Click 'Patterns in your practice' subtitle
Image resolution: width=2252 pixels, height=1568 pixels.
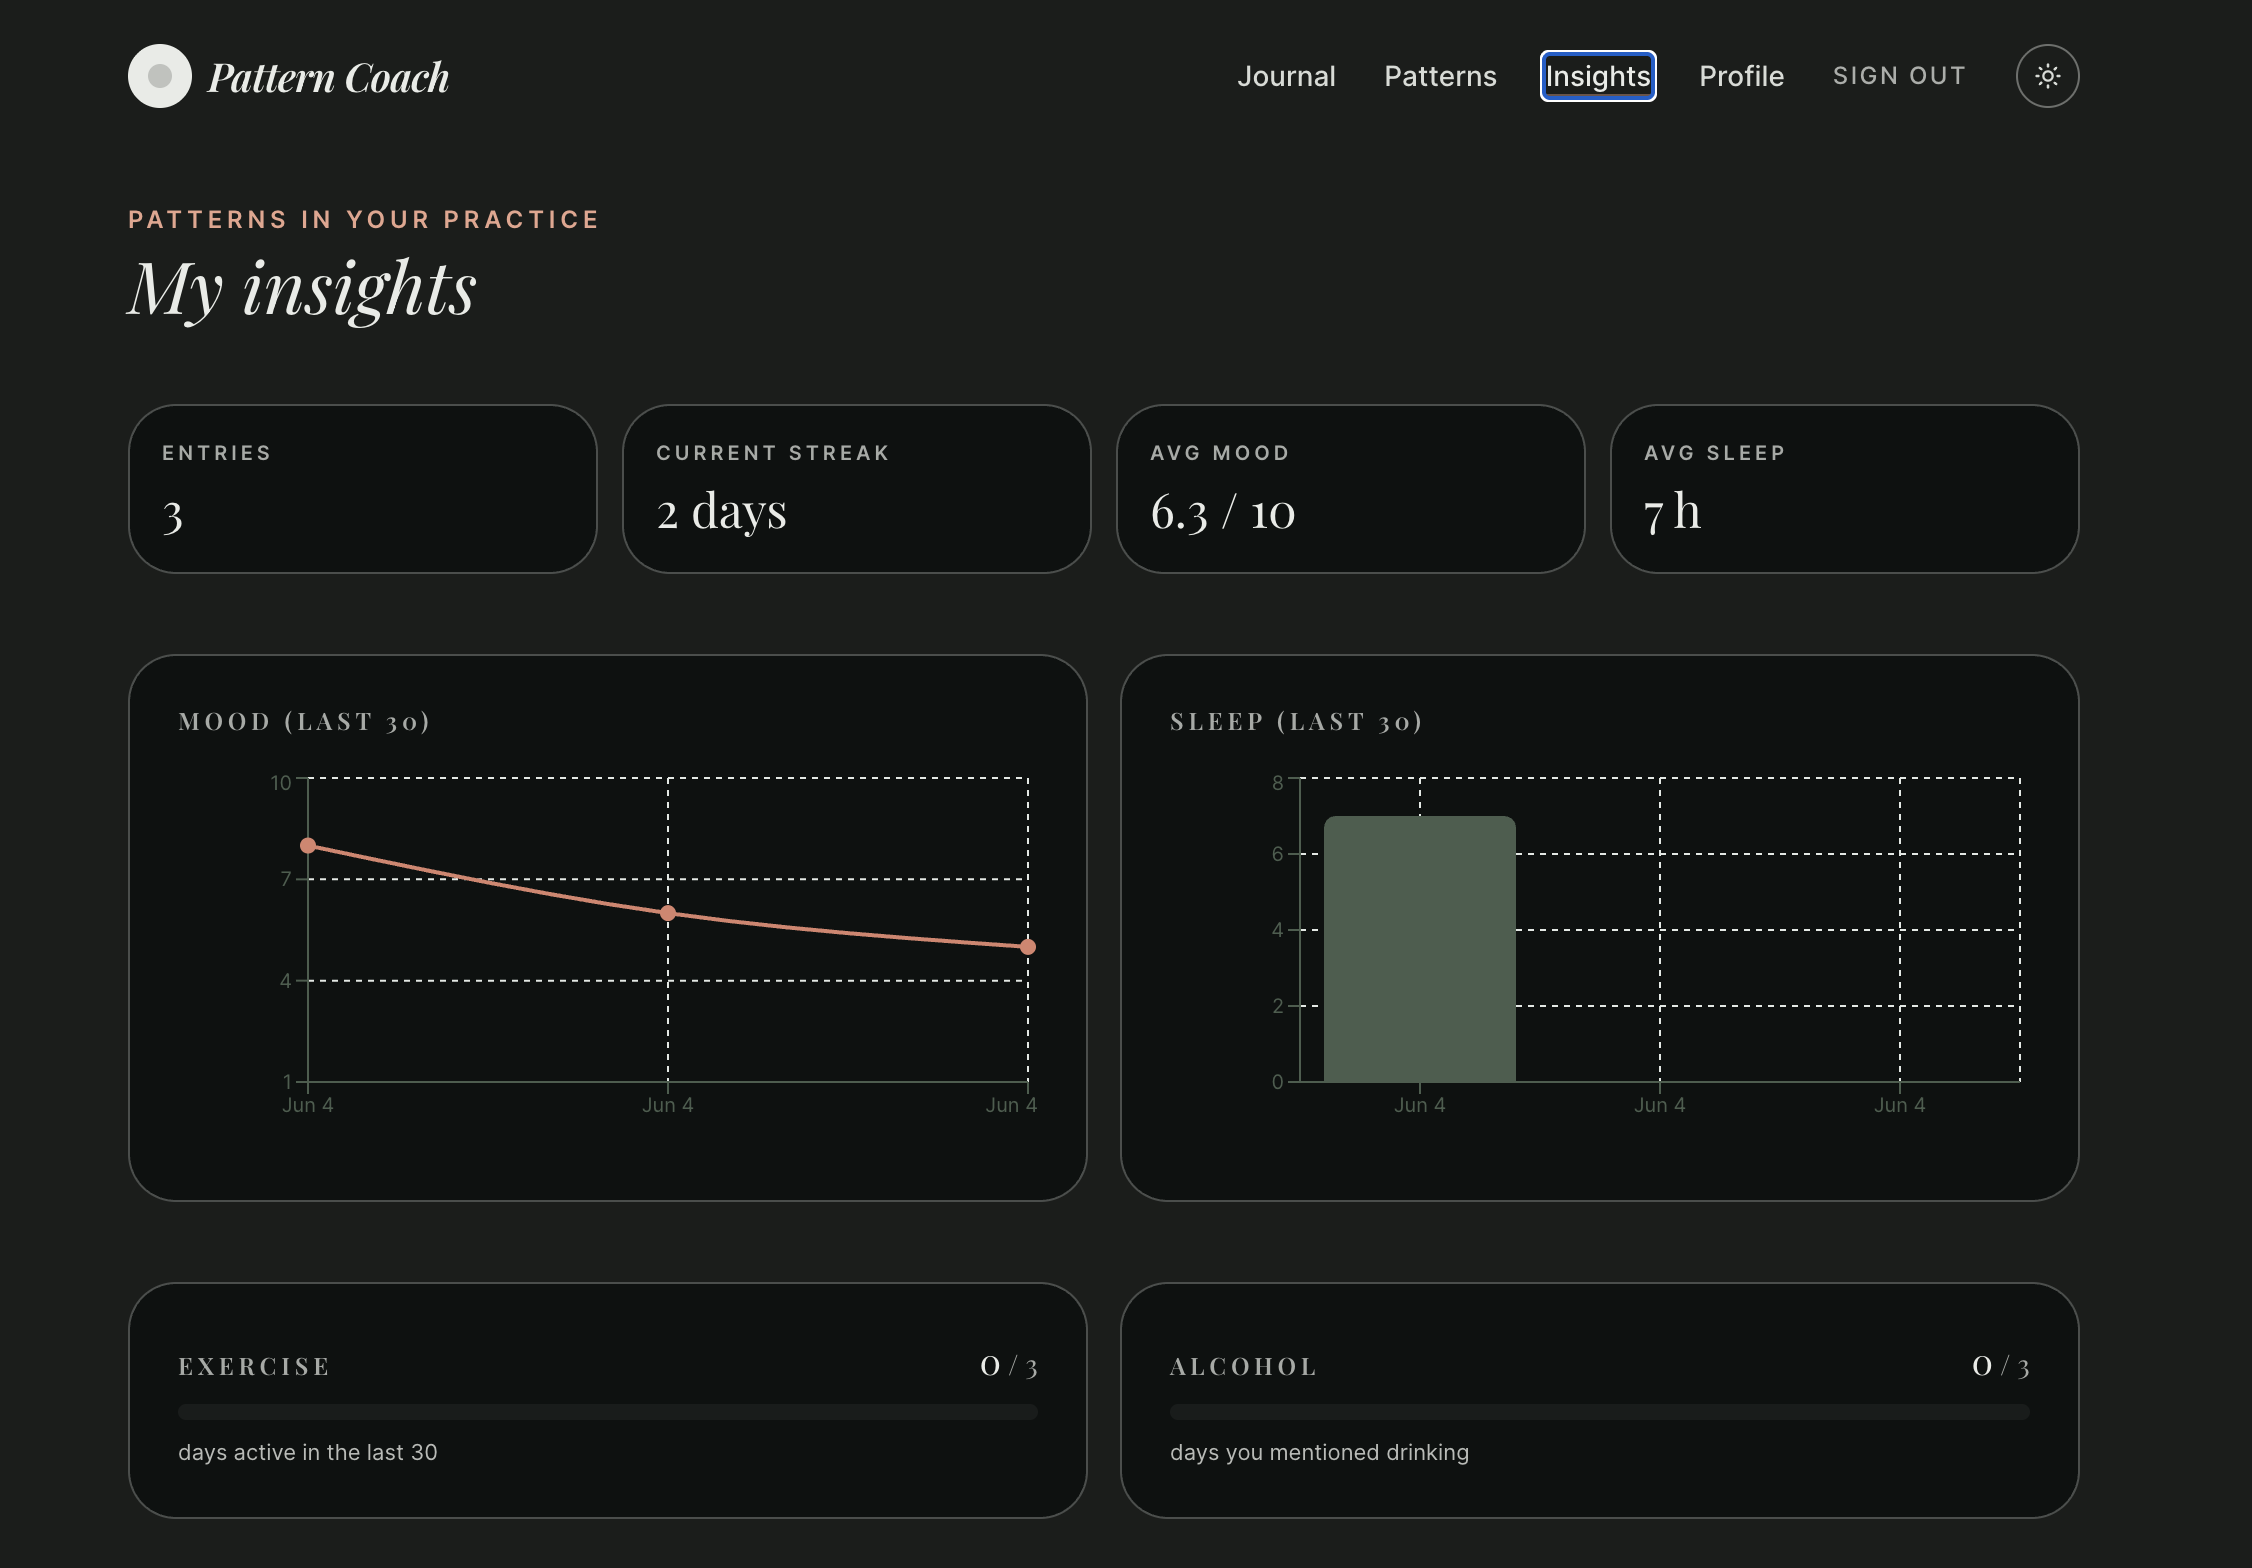[x=364, y=220]
